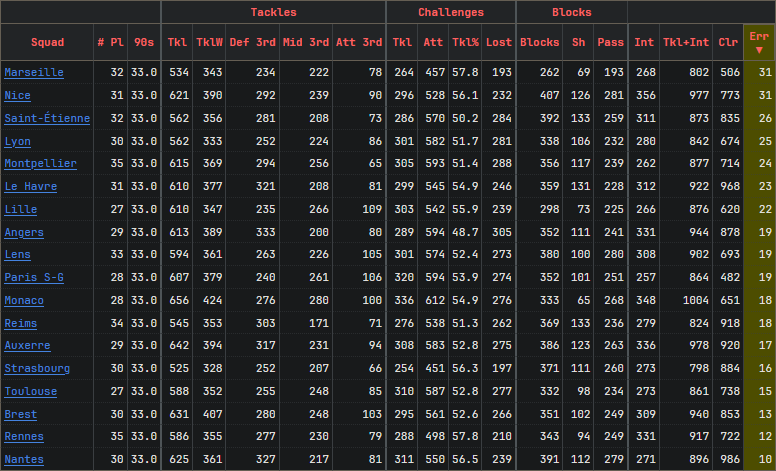Sort by # Pl column header
This screenshot has height=471, width=776.
(110, 43)
